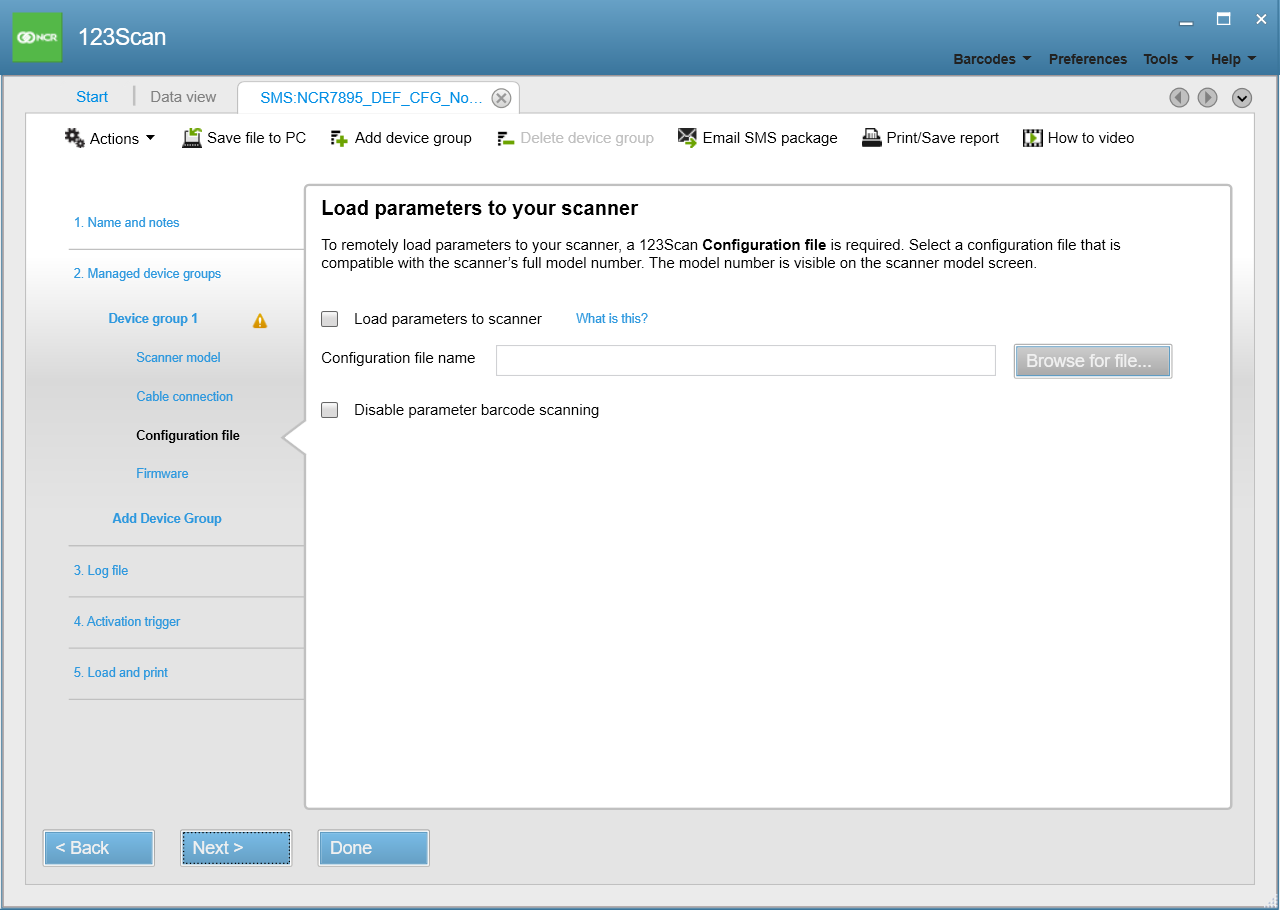Click the Add device group icon
Screen dimensions: 1280x910
coord(339,138)
